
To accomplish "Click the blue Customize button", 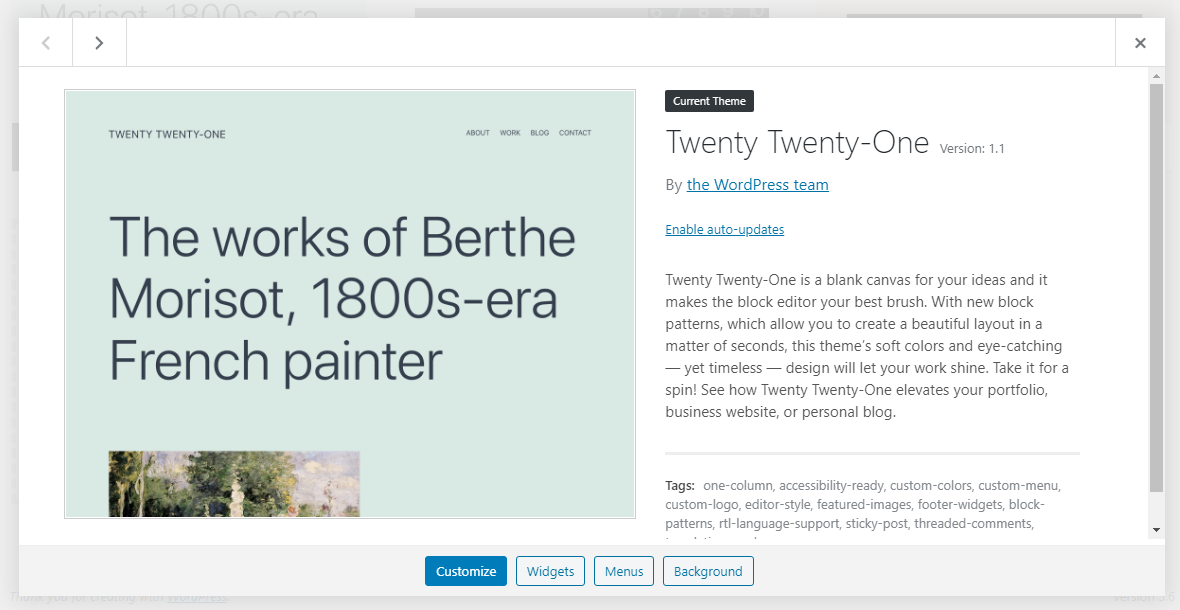I will pos(466,571).
